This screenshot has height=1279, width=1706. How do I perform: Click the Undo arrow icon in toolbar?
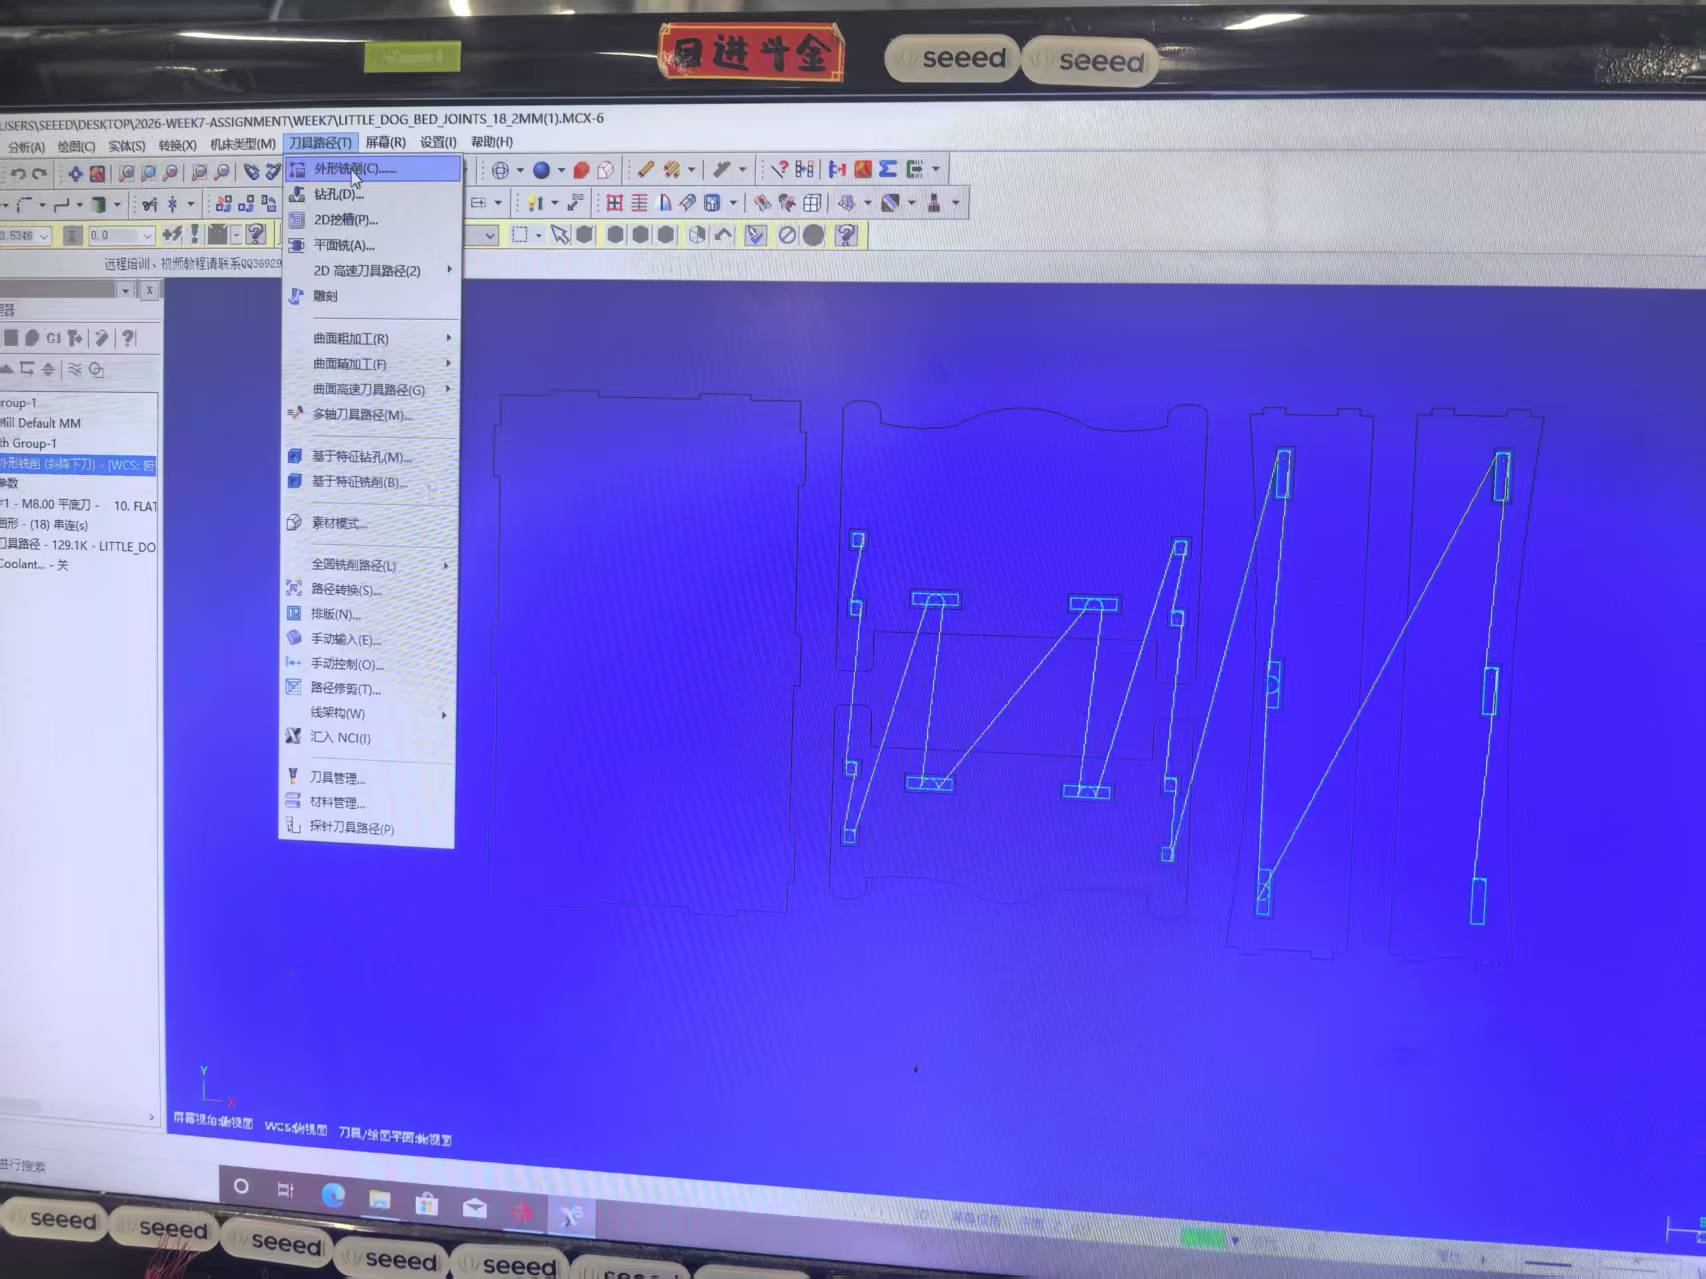[x=17, y=174]
